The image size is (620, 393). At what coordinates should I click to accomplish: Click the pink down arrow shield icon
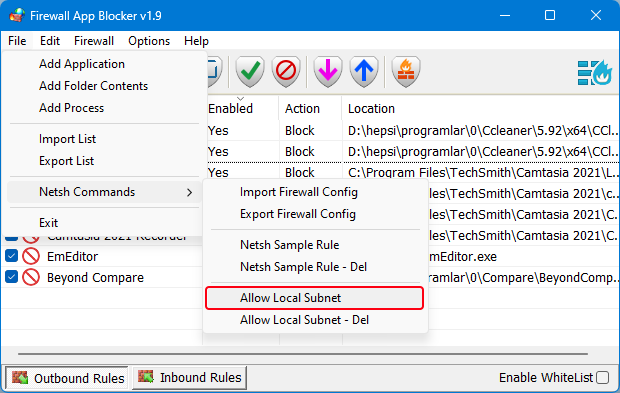(x=328, y=72)
